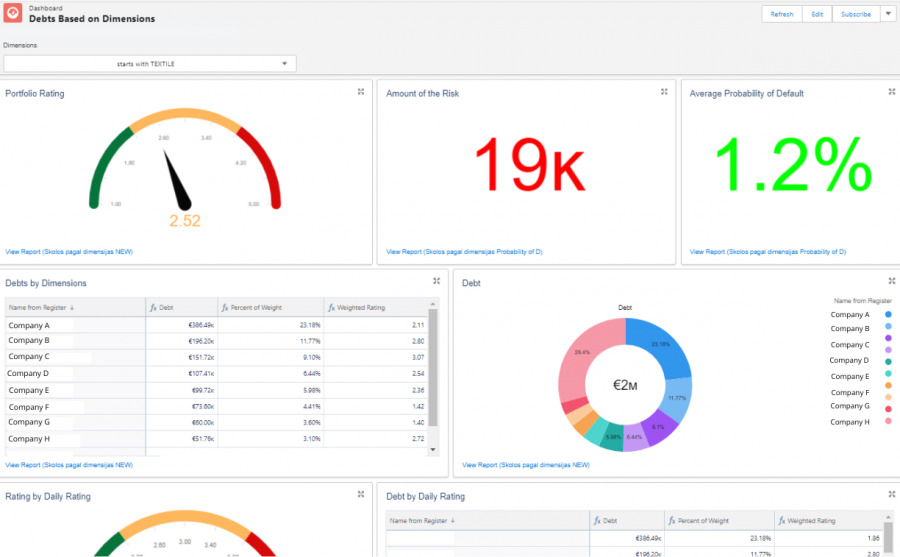Open View Report link under Average Probability of Default

coord(768,252)
